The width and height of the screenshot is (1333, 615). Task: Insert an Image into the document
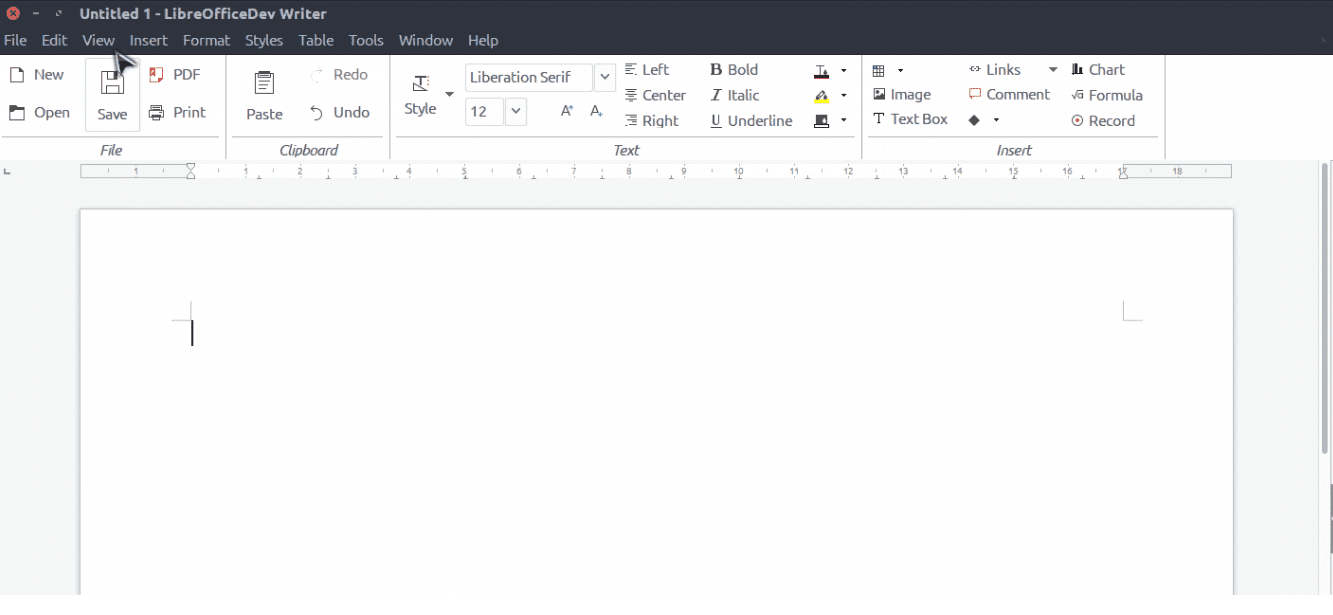(x=904, y=94)
